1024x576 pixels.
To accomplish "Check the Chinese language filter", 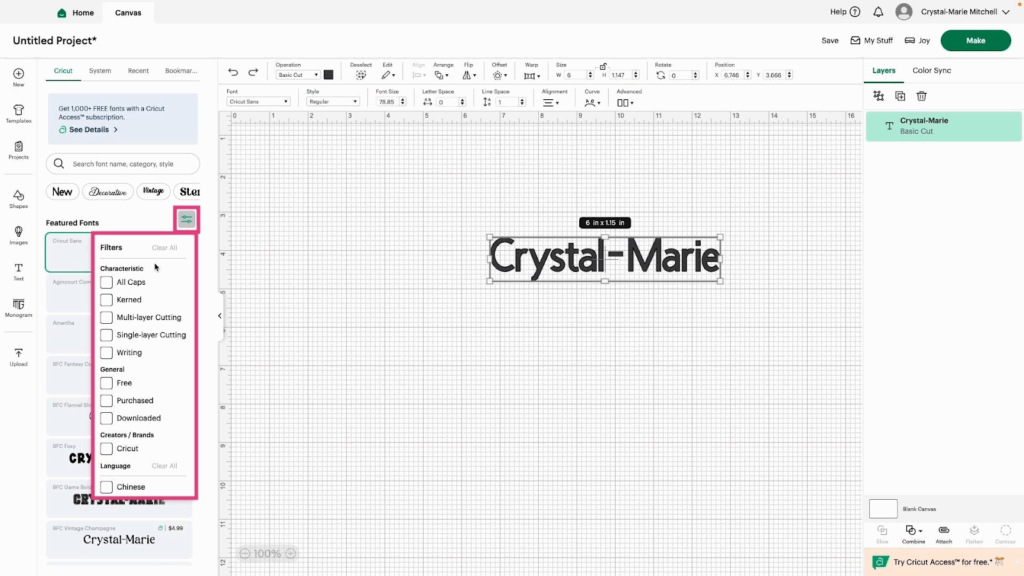I will [x=106, y=487].
